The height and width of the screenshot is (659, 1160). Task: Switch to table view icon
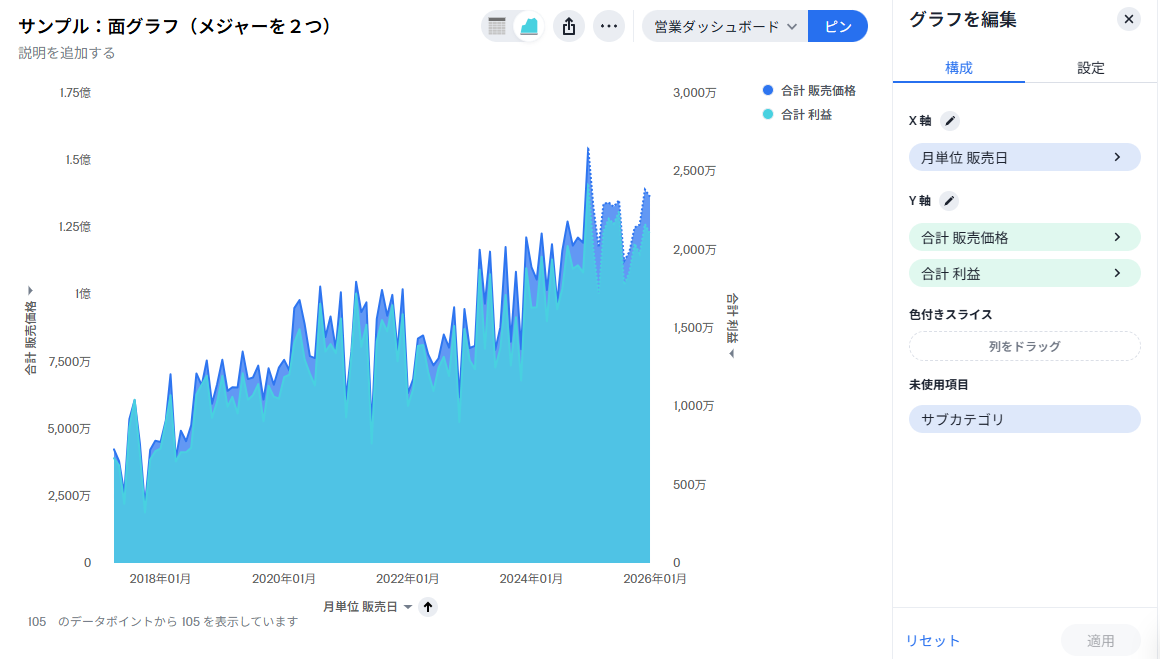pos(497,27)
